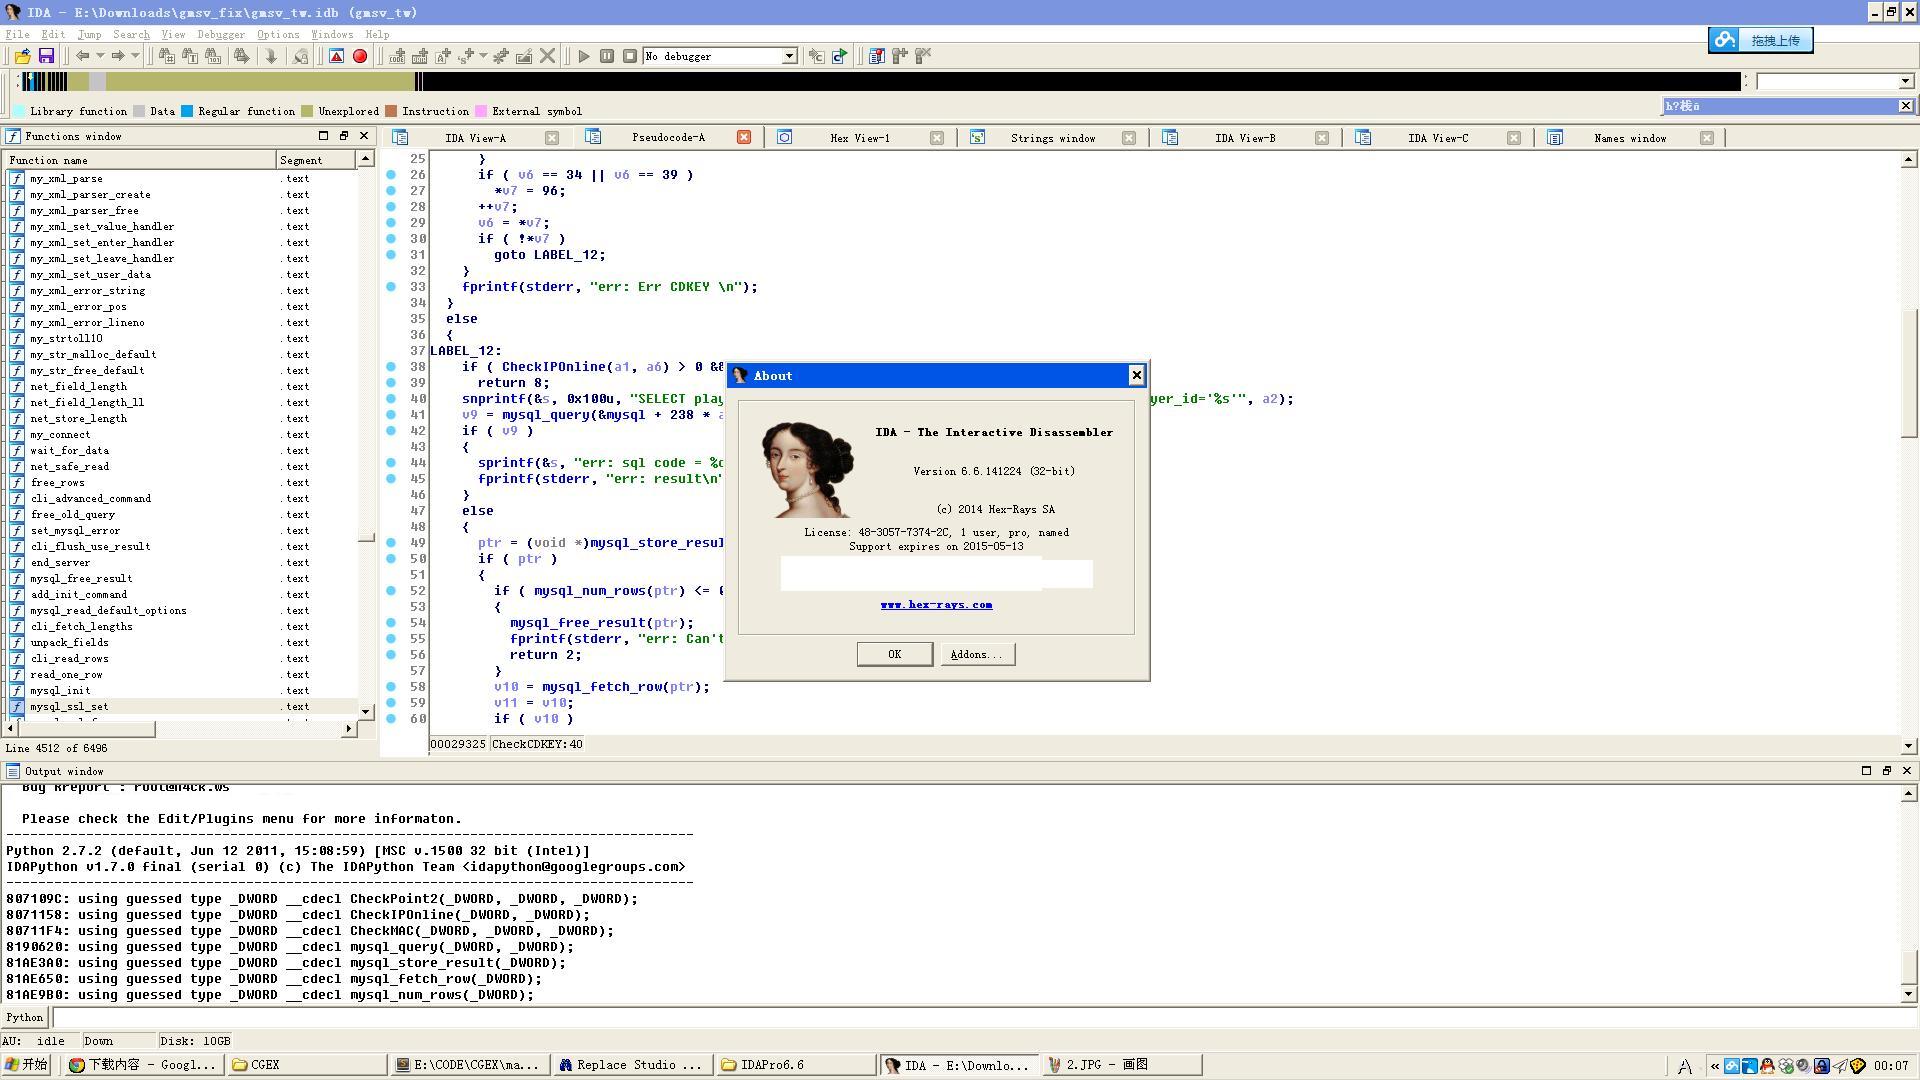Open the Debugger menu

coord(220,34)
